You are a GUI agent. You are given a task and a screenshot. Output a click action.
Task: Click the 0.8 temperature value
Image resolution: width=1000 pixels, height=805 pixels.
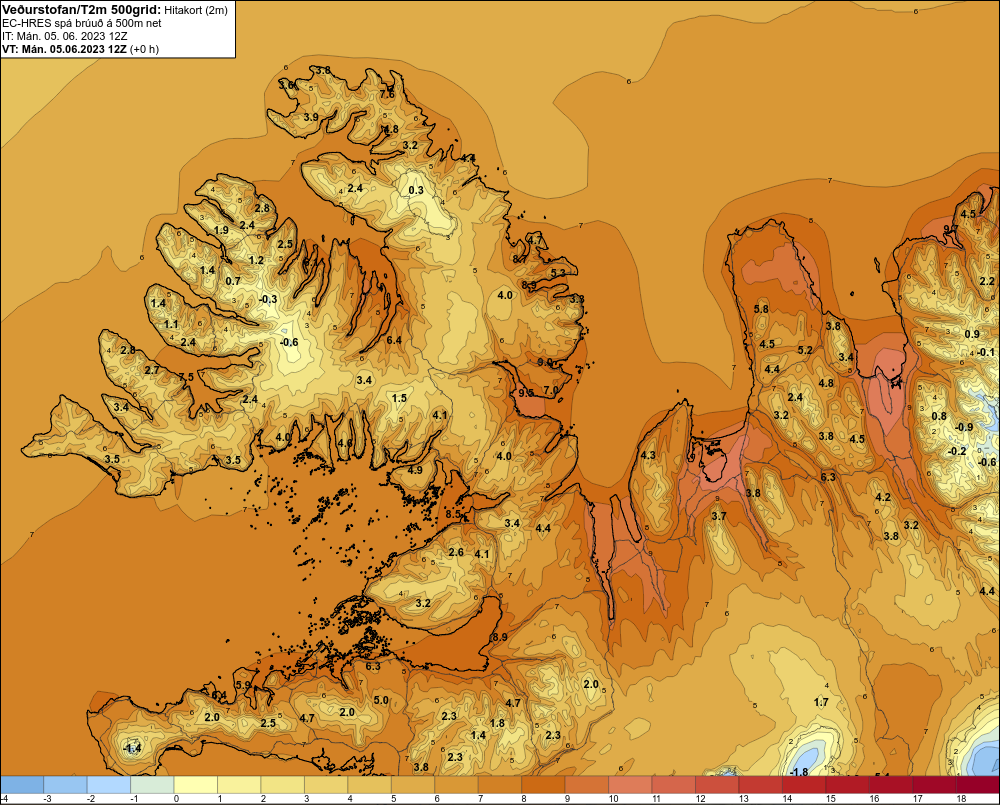coord(939,416)
